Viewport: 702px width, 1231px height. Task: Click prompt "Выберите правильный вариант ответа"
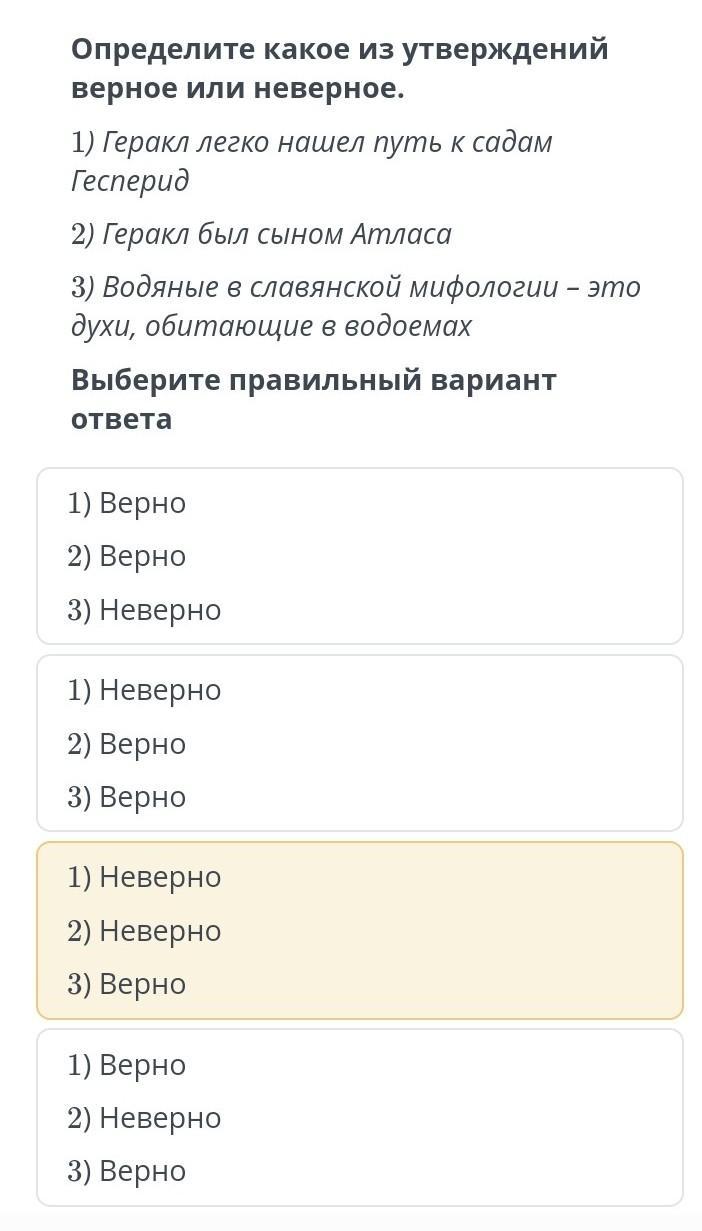click(x=313, y=399)
